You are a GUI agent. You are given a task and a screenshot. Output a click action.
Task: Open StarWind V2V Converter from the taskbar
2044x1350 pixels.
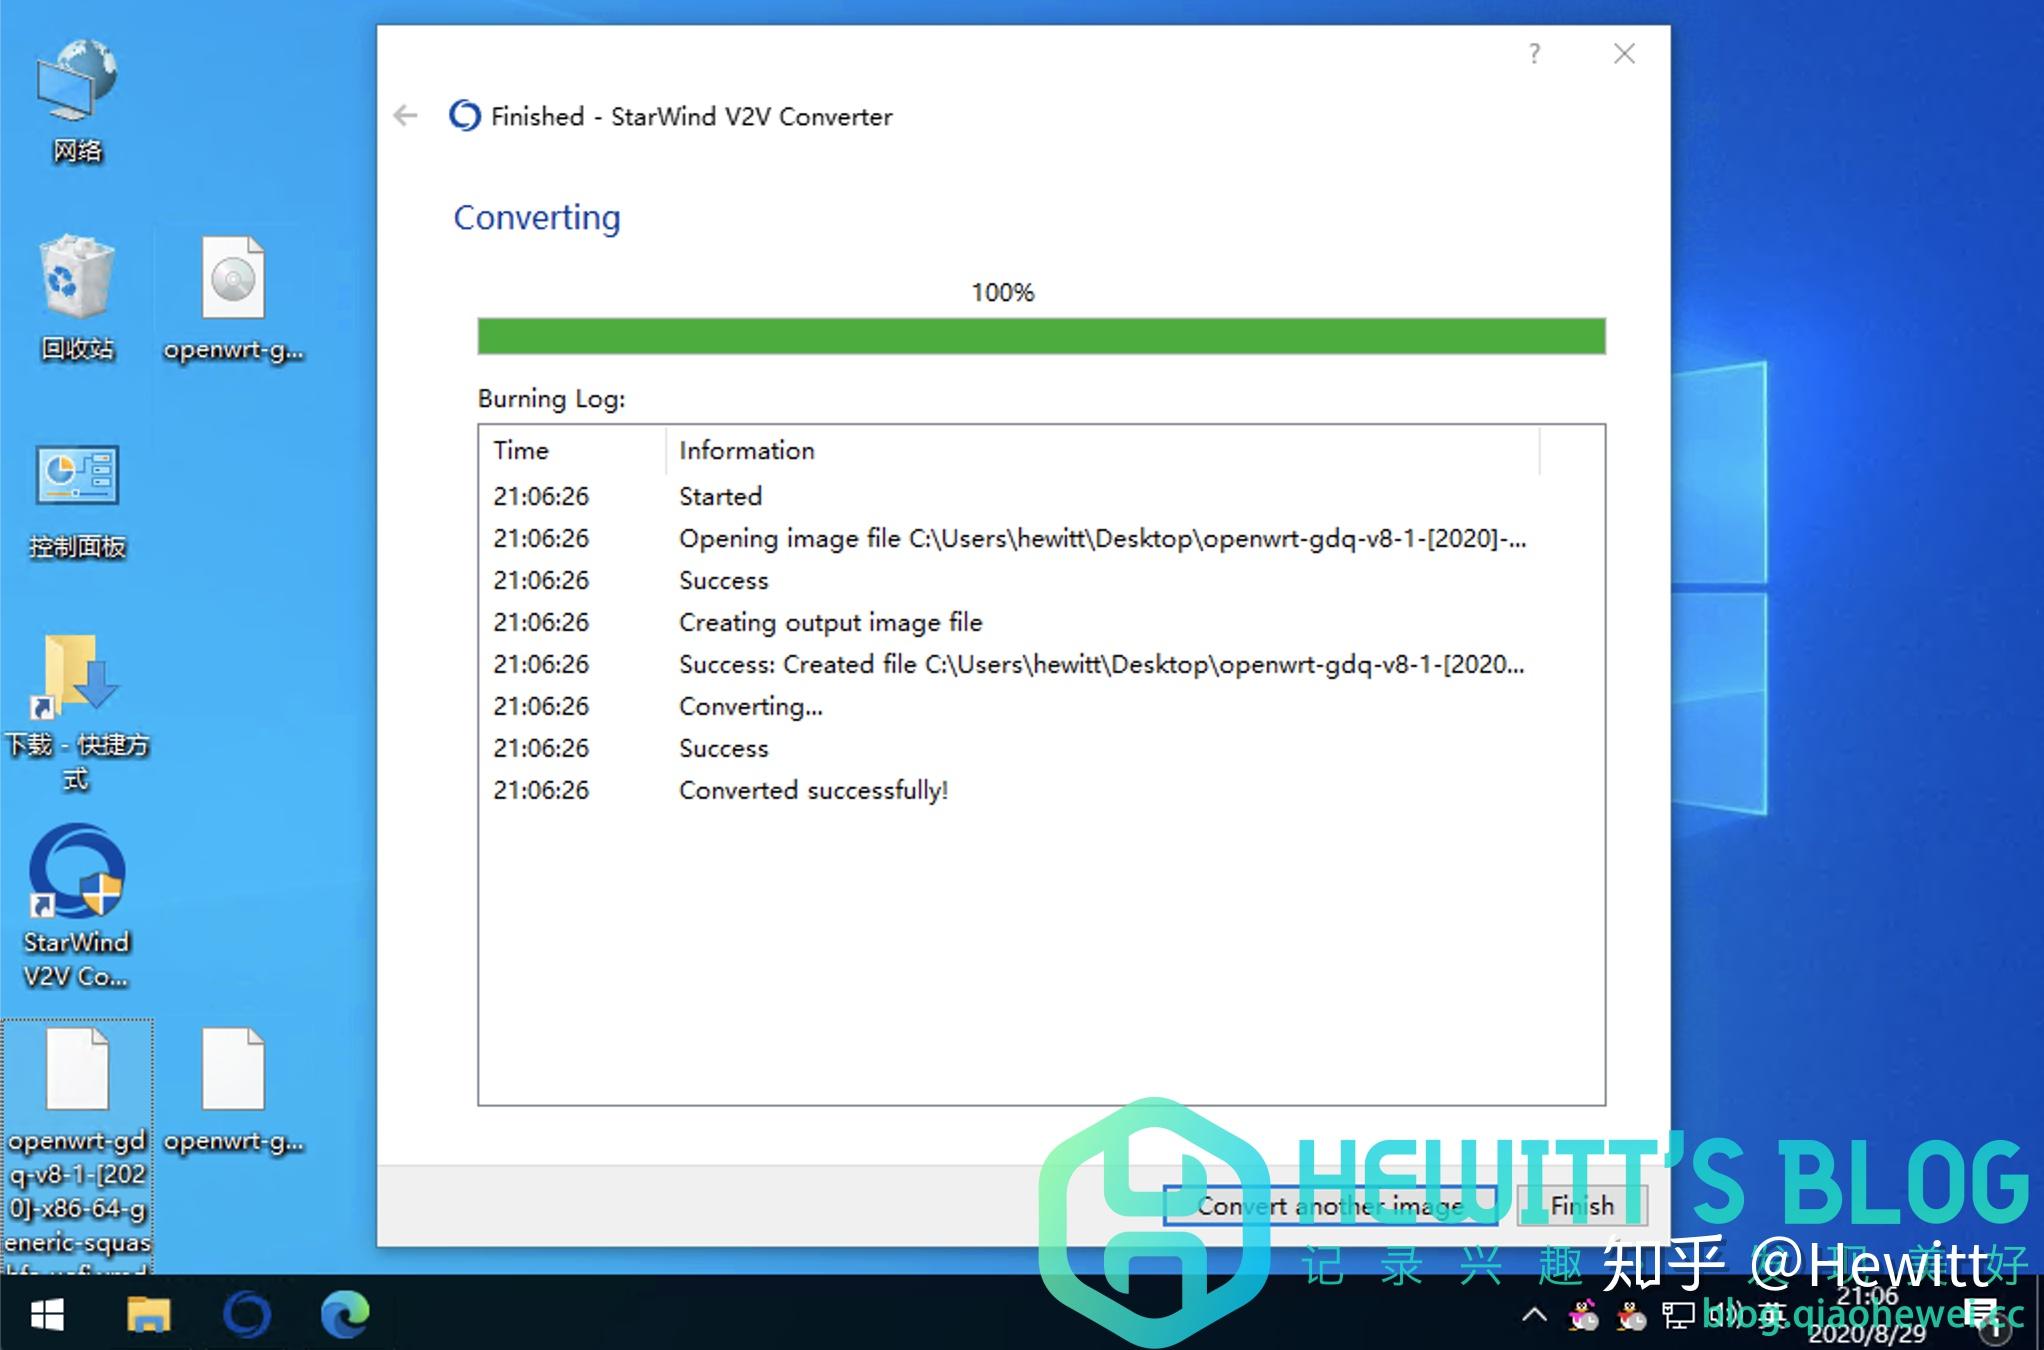[x=244, y=1317]
